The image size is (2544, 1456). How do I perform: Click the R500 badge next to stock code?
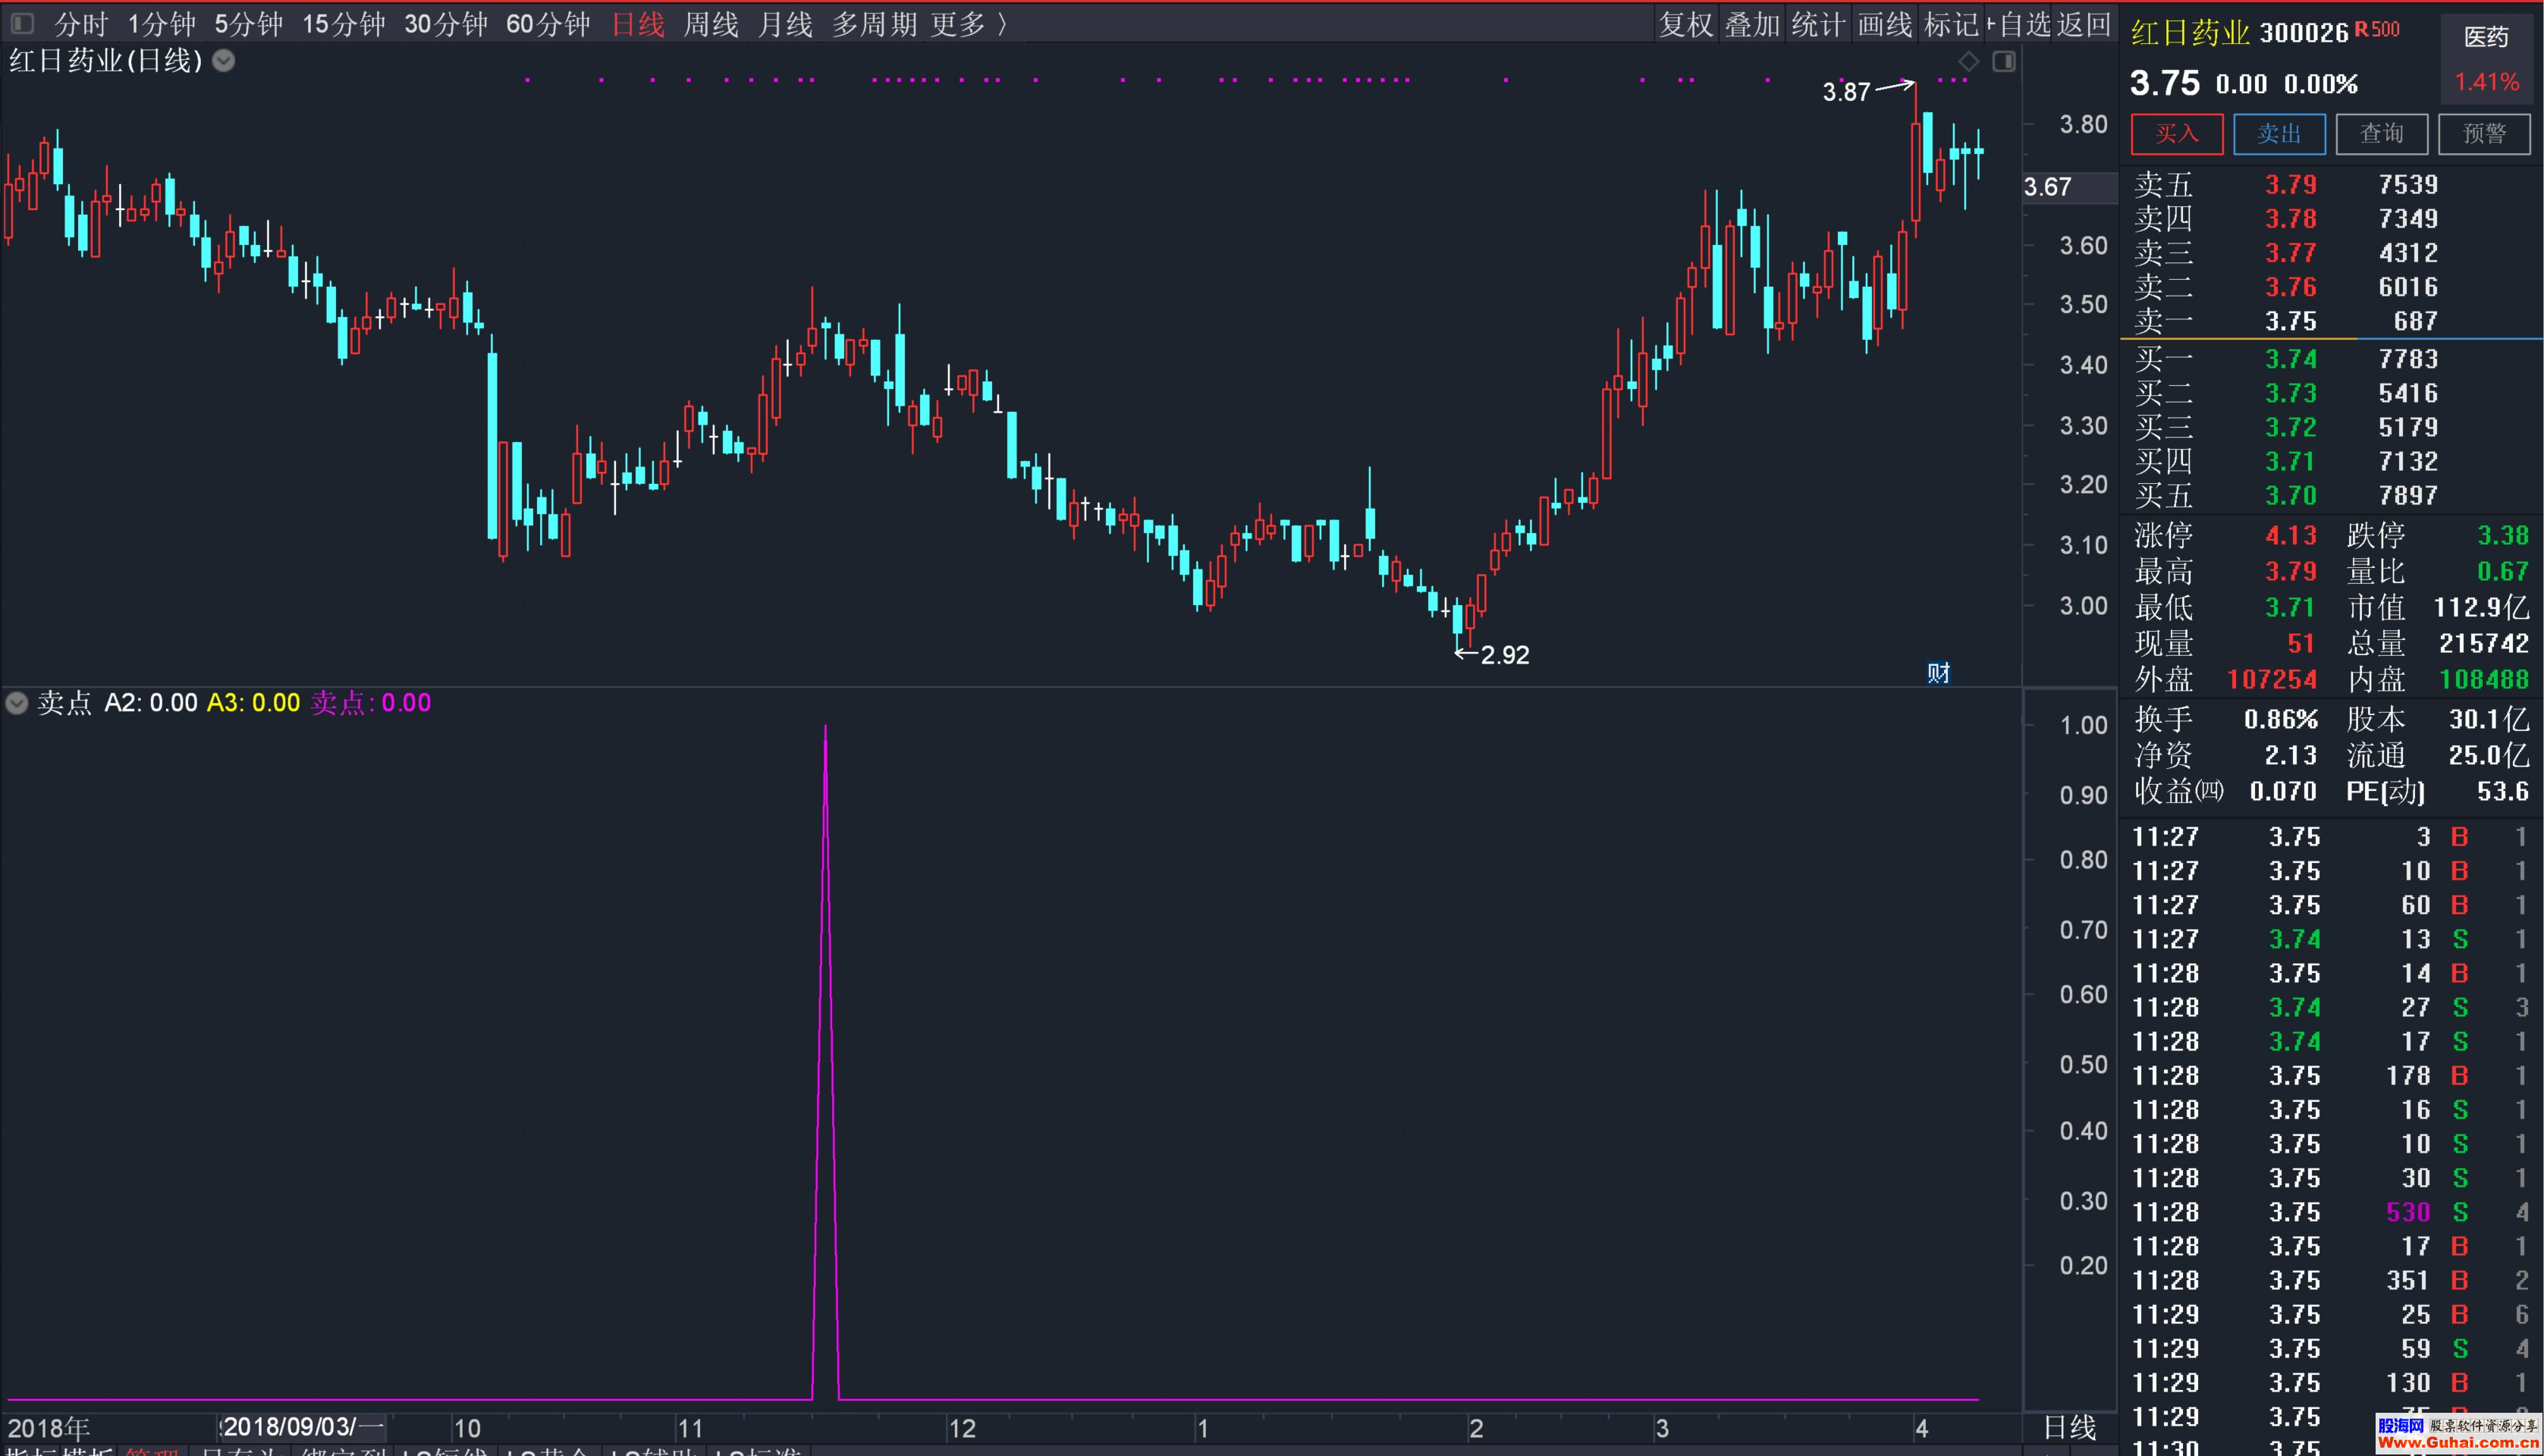2377,29
